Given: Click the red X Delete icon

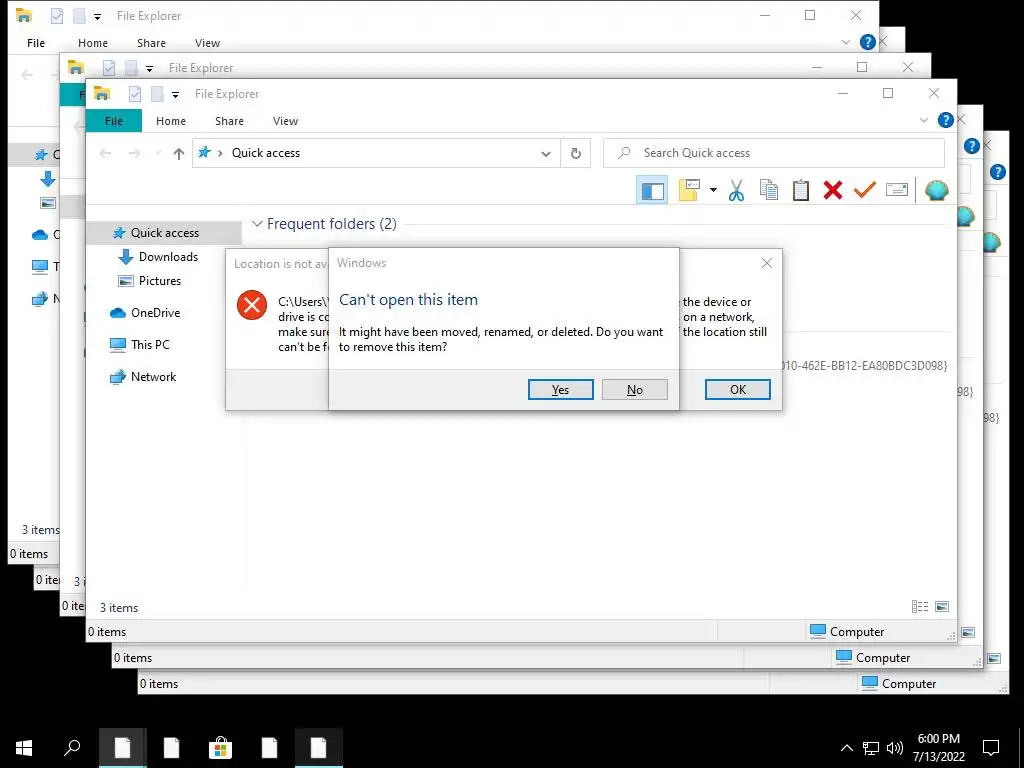Looking at the screenshot, I should 833,191.
